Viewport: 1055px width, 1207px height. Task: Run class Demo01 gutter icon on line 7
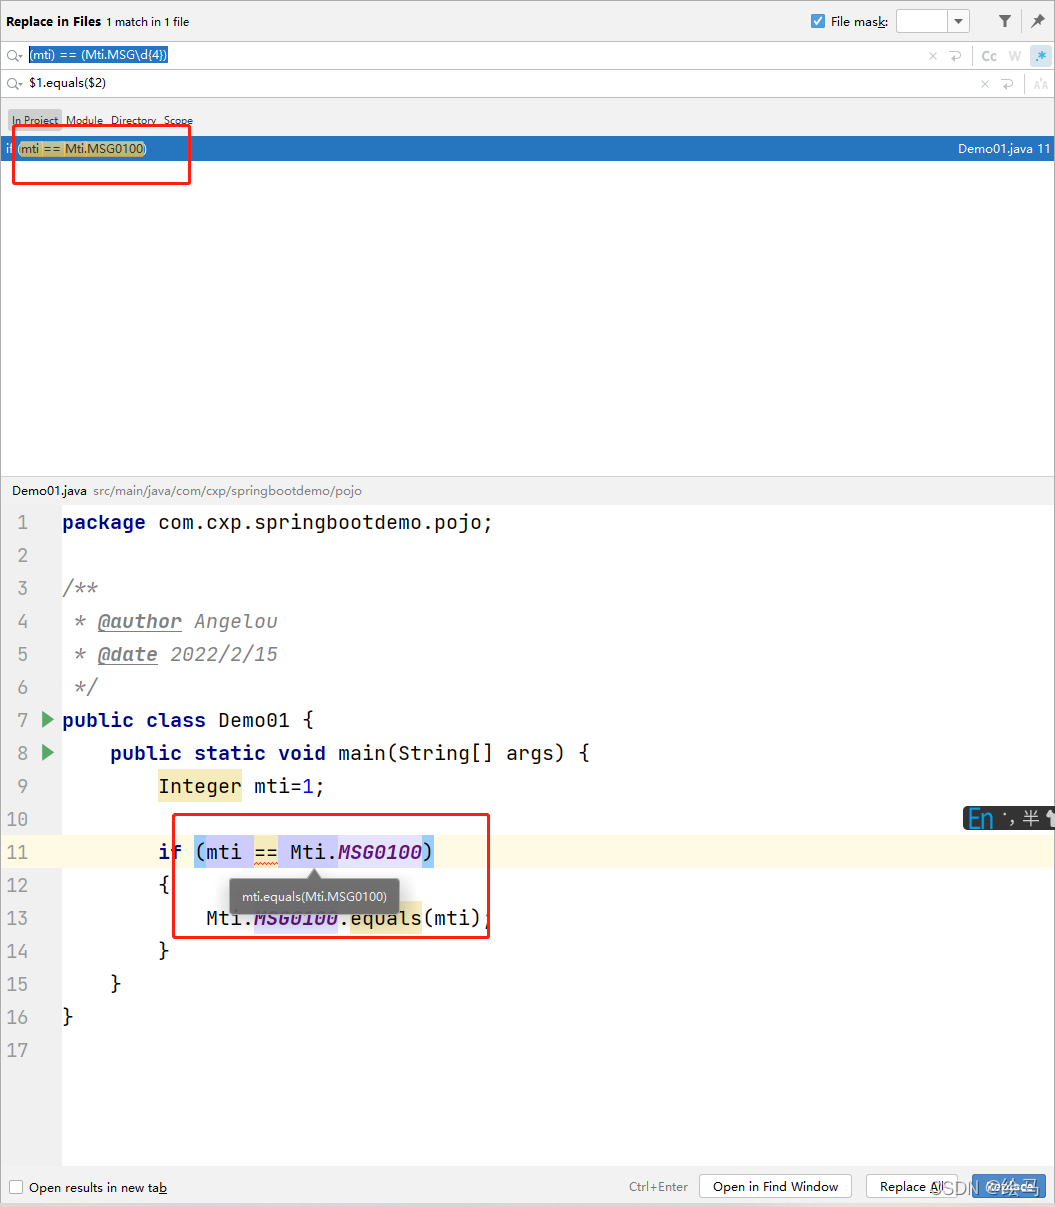(47, 719)
